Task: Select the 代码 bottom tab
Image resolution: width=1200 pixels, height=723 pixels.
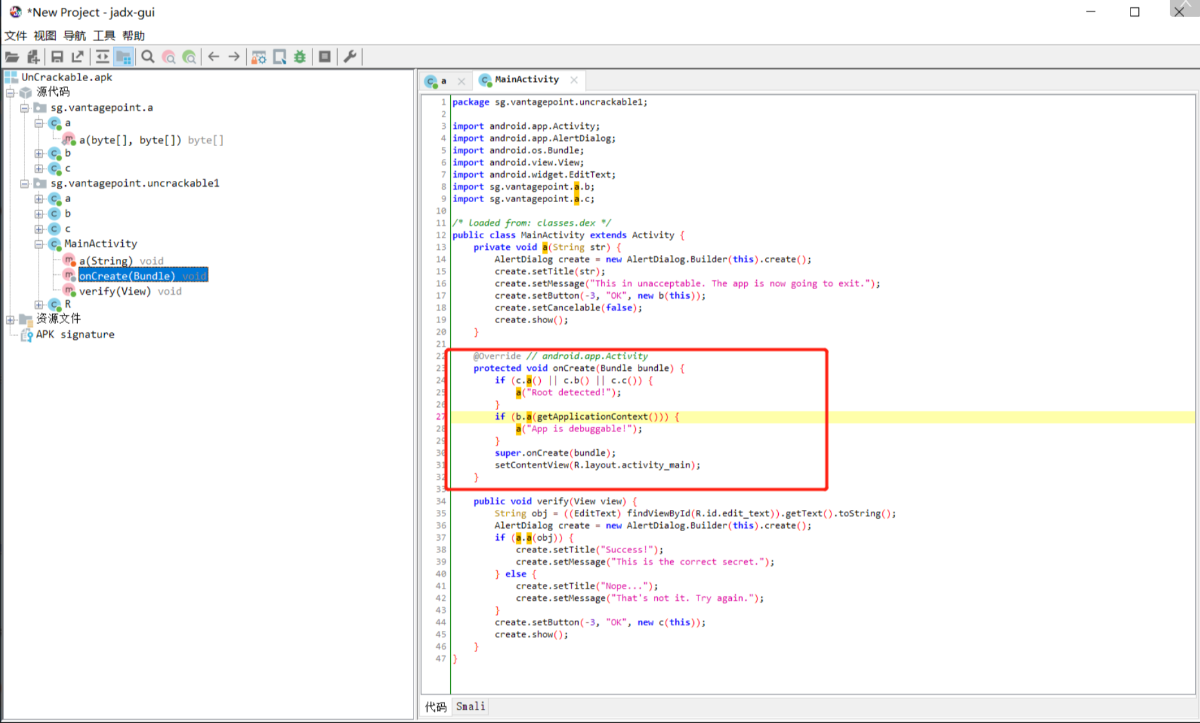Action: coord(435,706)
